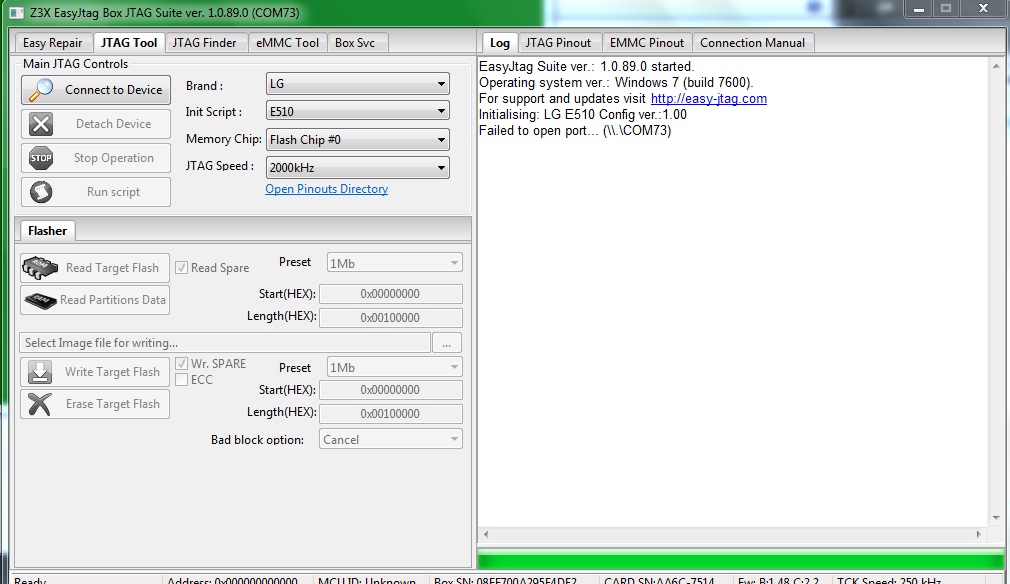Click the write Length(HEX) input field
Viewport: 1010px width, 584px height.
[391, 413]
